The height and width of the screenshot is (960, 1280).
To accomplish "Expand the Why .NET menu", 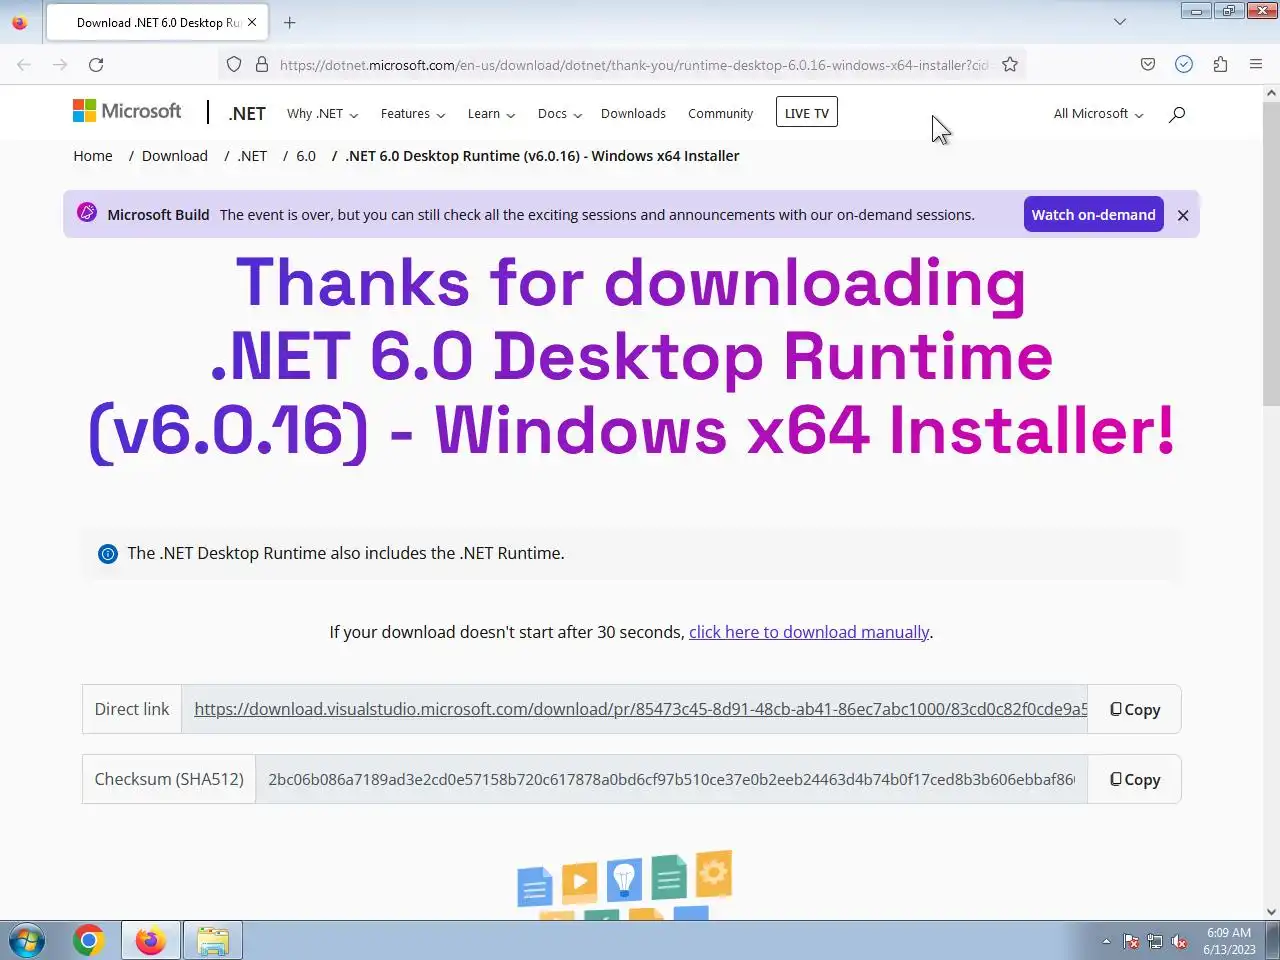I will pos(322,114).
